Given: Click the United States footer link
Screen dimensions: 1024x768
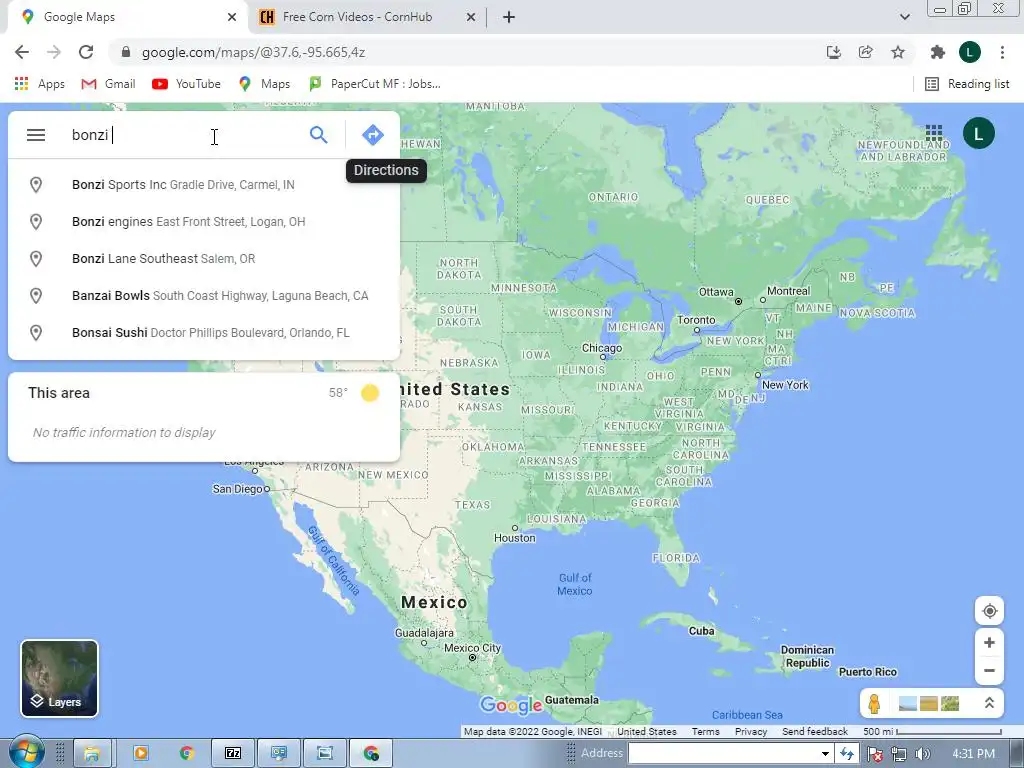Looking at the screenshot, I should tap(647, 731).
